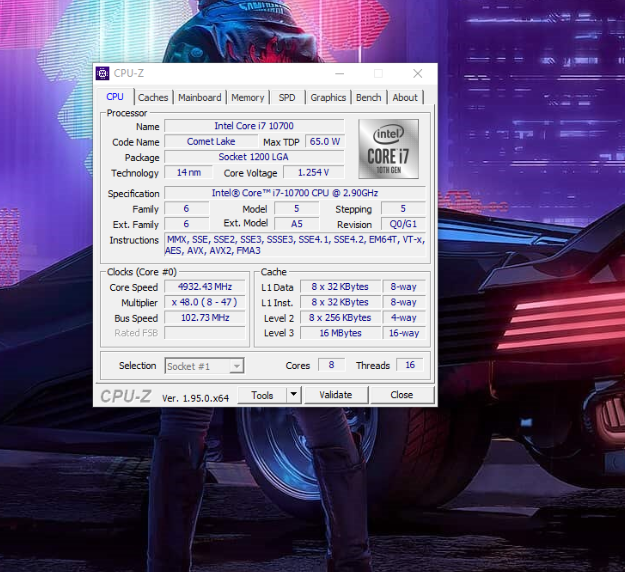Click the Level 2 associativity '4-way'
Screen dimensions: 625x572
pos(404,318)
